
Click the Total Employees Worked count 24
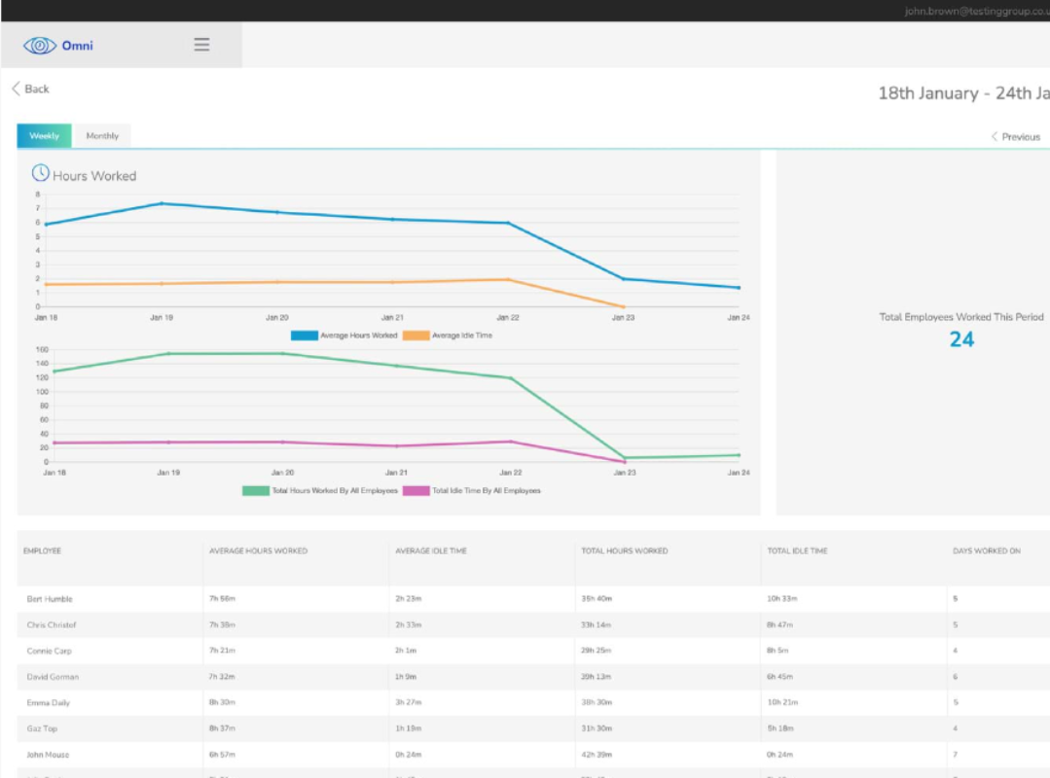962,339
